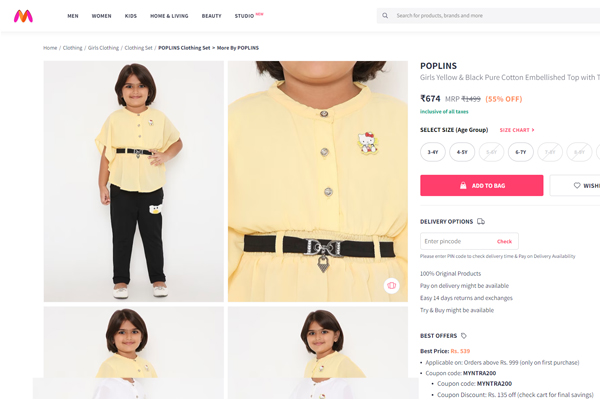This screenshot has width=600, height=400.
Task: Click the best offers tag icon
Action: [x=464, y=336]
